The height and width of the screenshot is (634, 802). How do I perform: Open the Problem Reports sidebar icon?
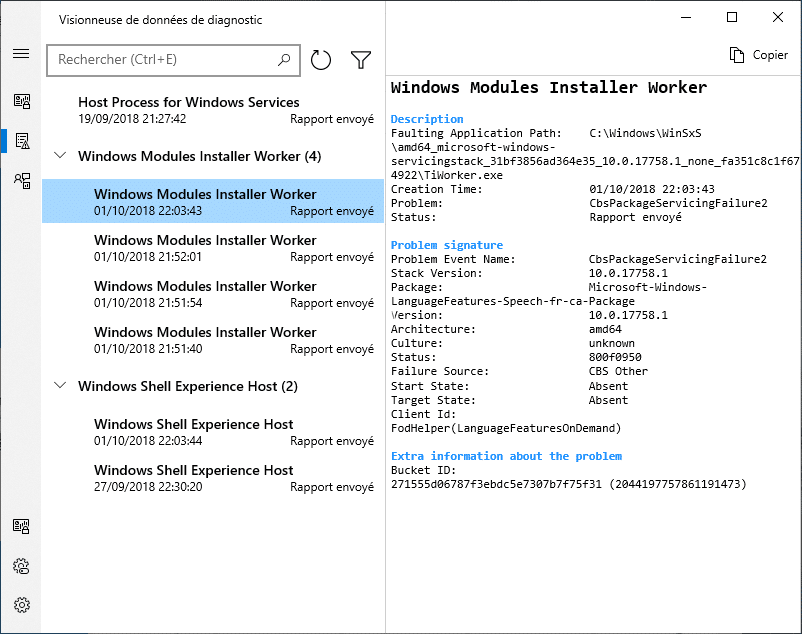pos(21,140)
